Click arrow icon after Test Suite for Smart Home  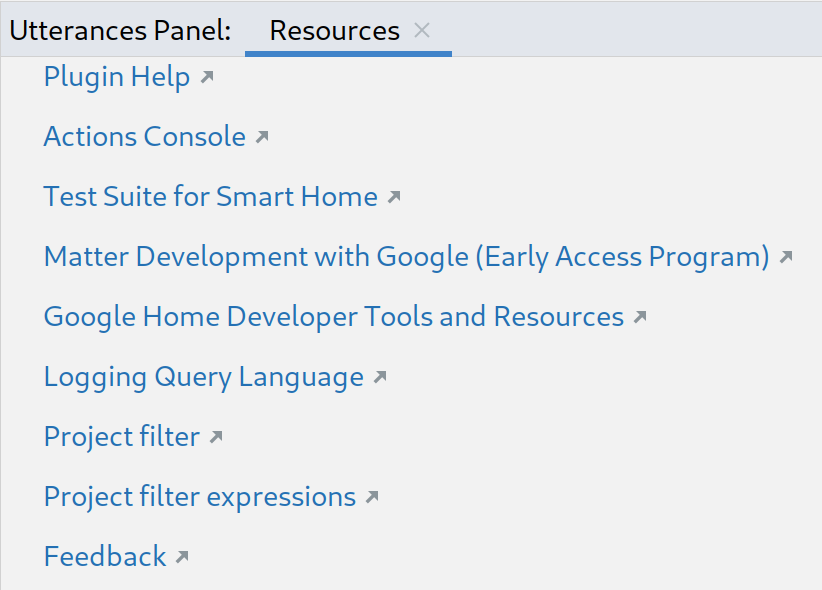pos(394,197)
